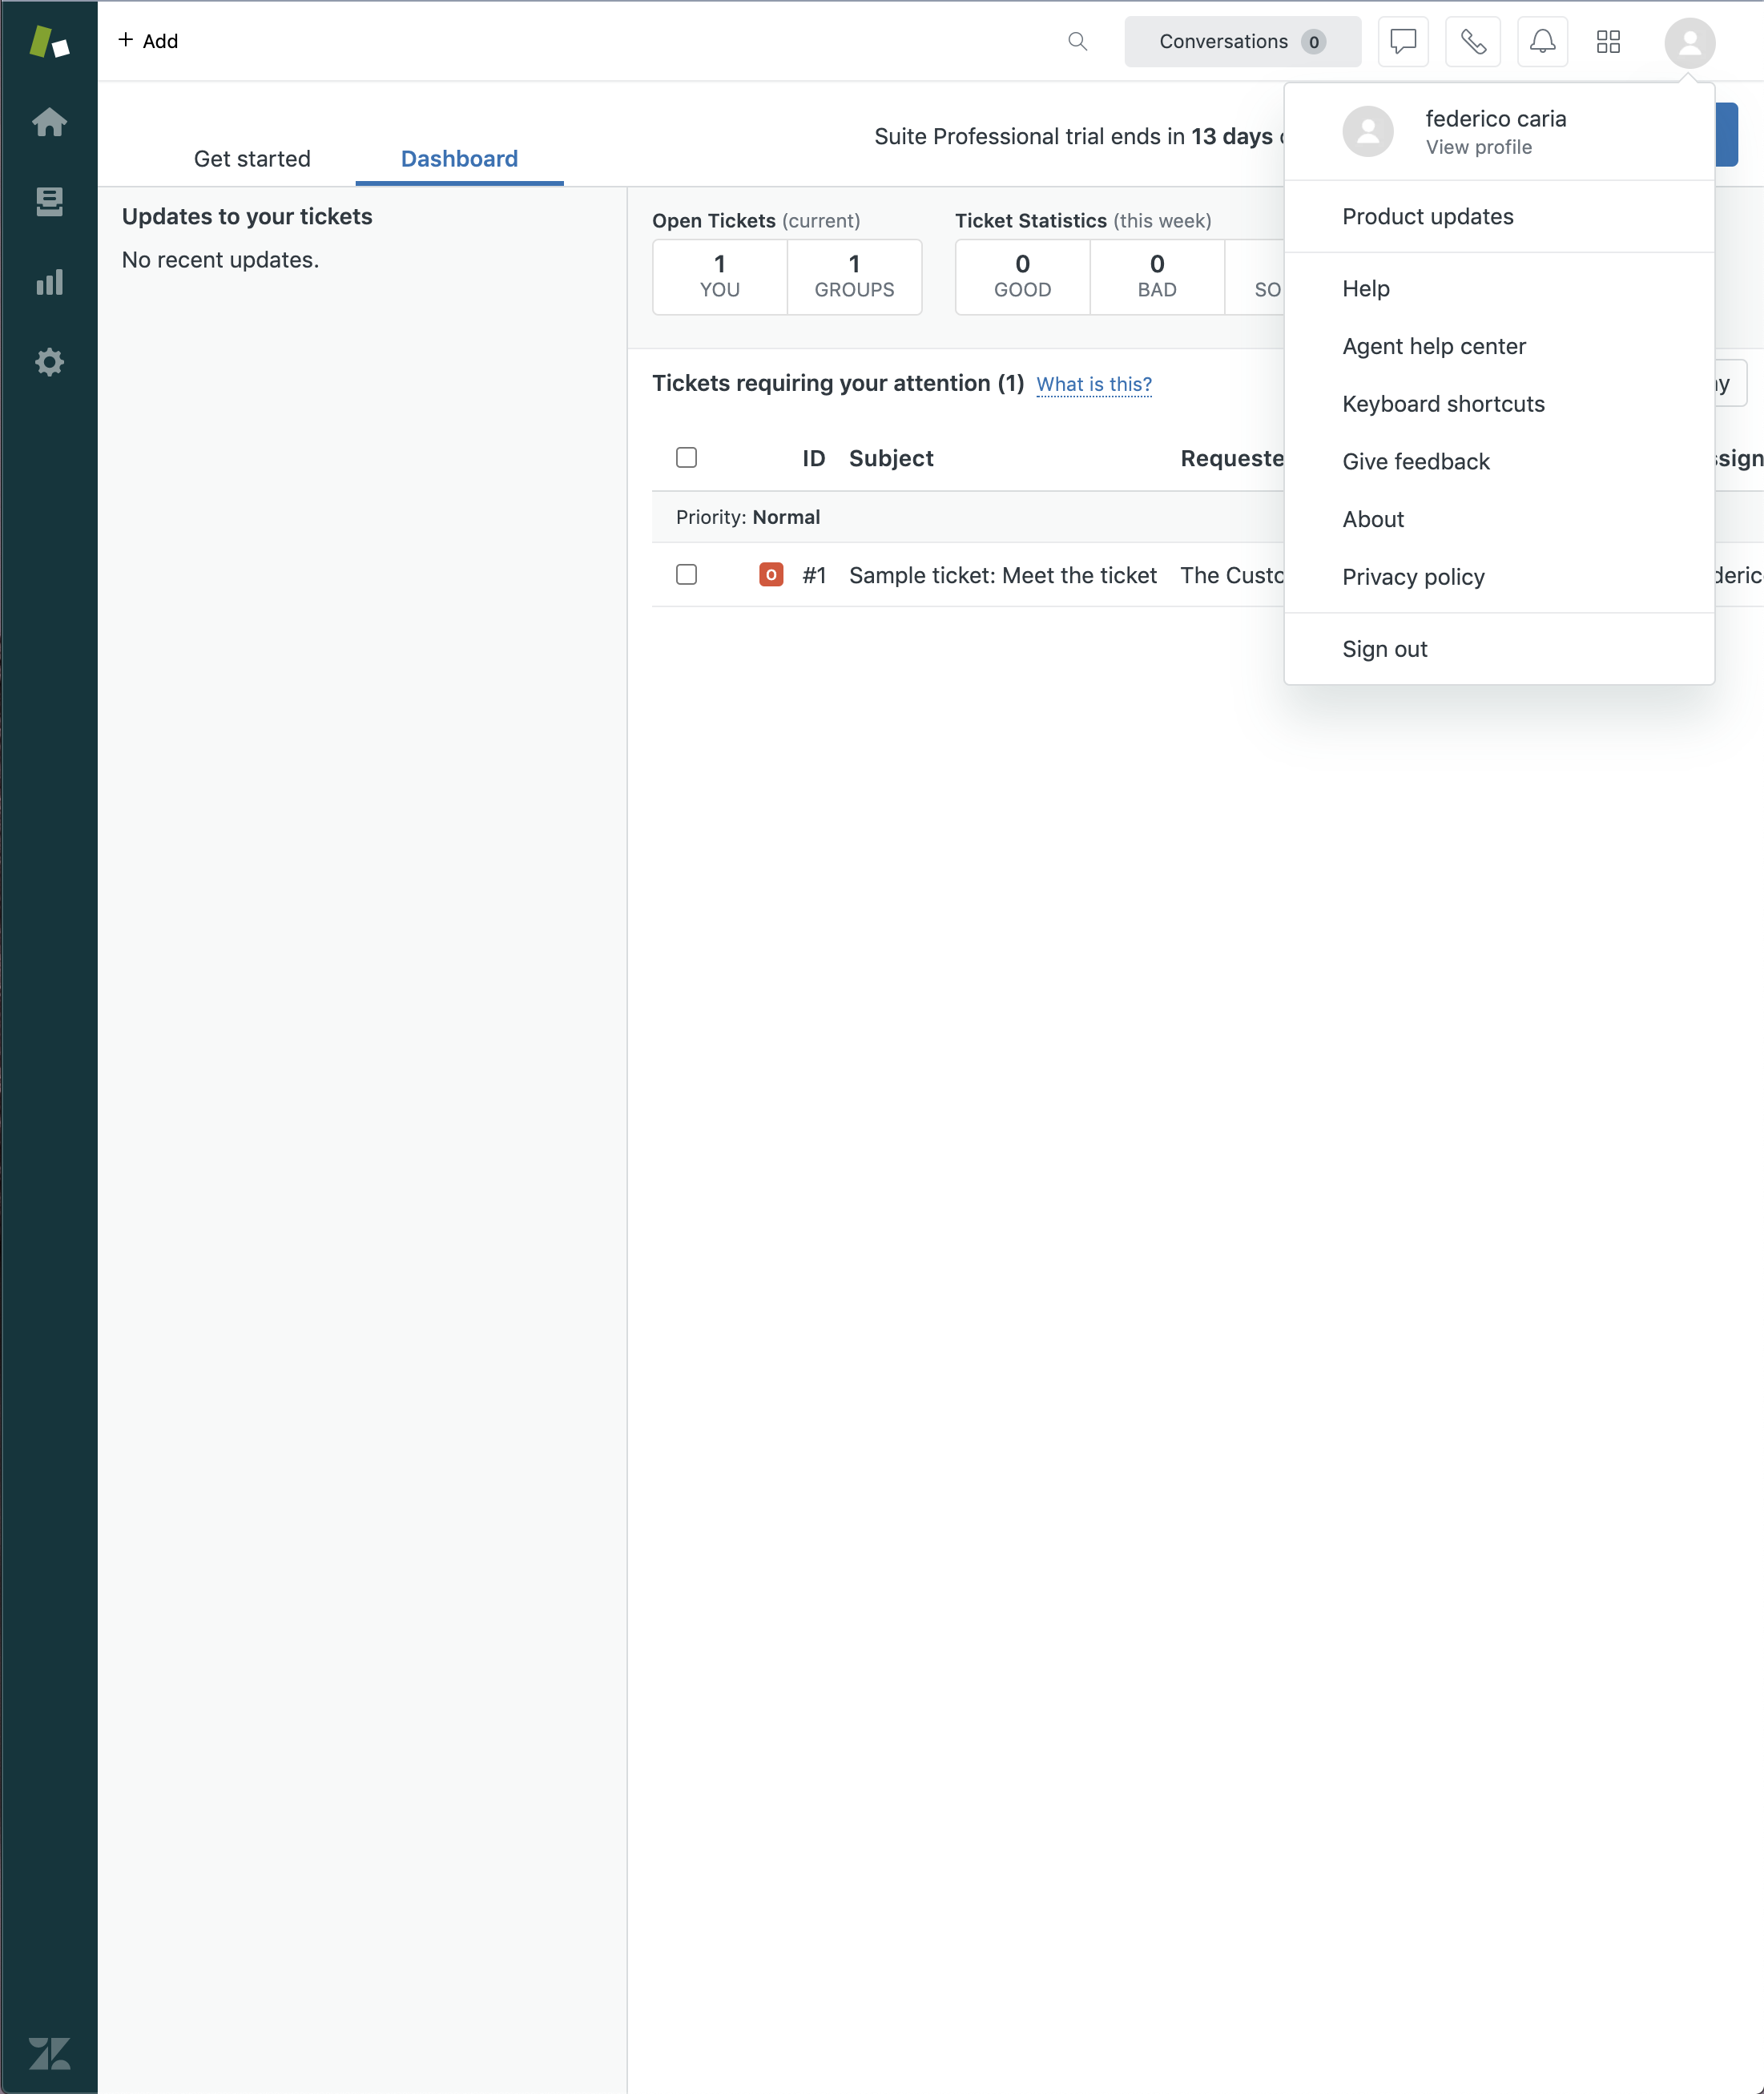Open the Zendesk products grid icon

pos(1609,41)
